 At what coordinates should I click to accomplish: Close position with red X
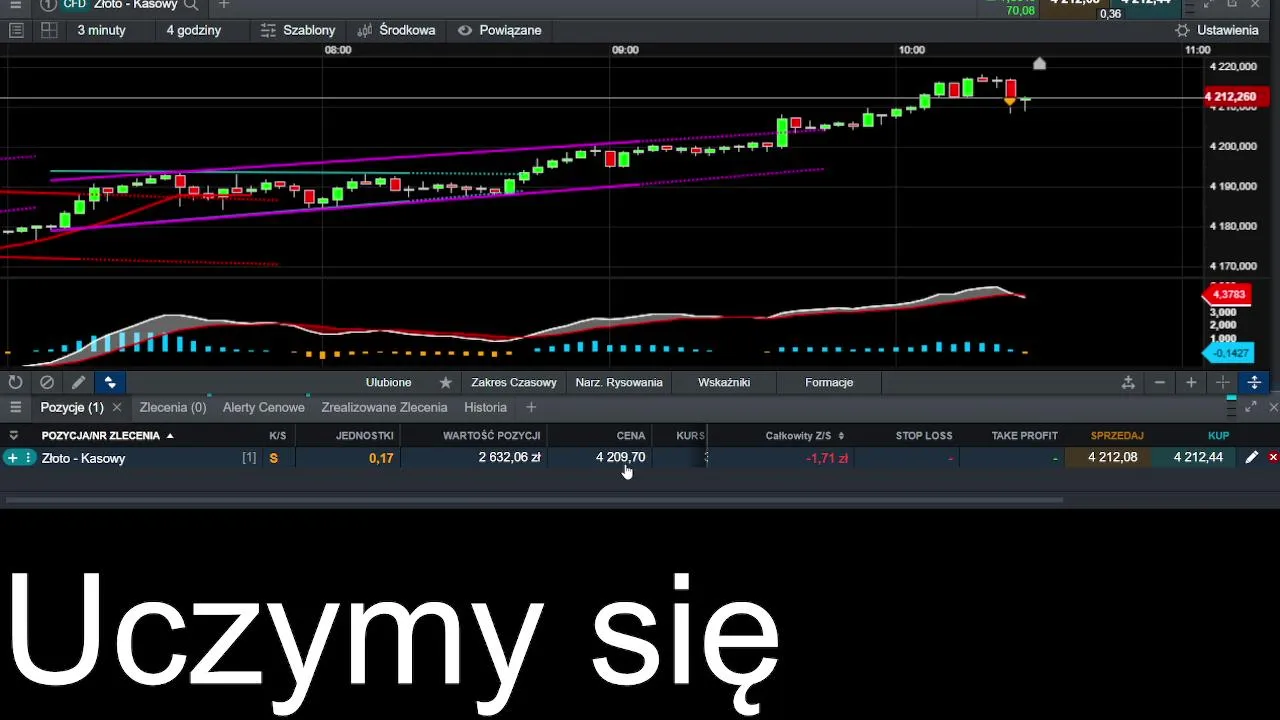pyautogui.click(x=1273, y=457)
